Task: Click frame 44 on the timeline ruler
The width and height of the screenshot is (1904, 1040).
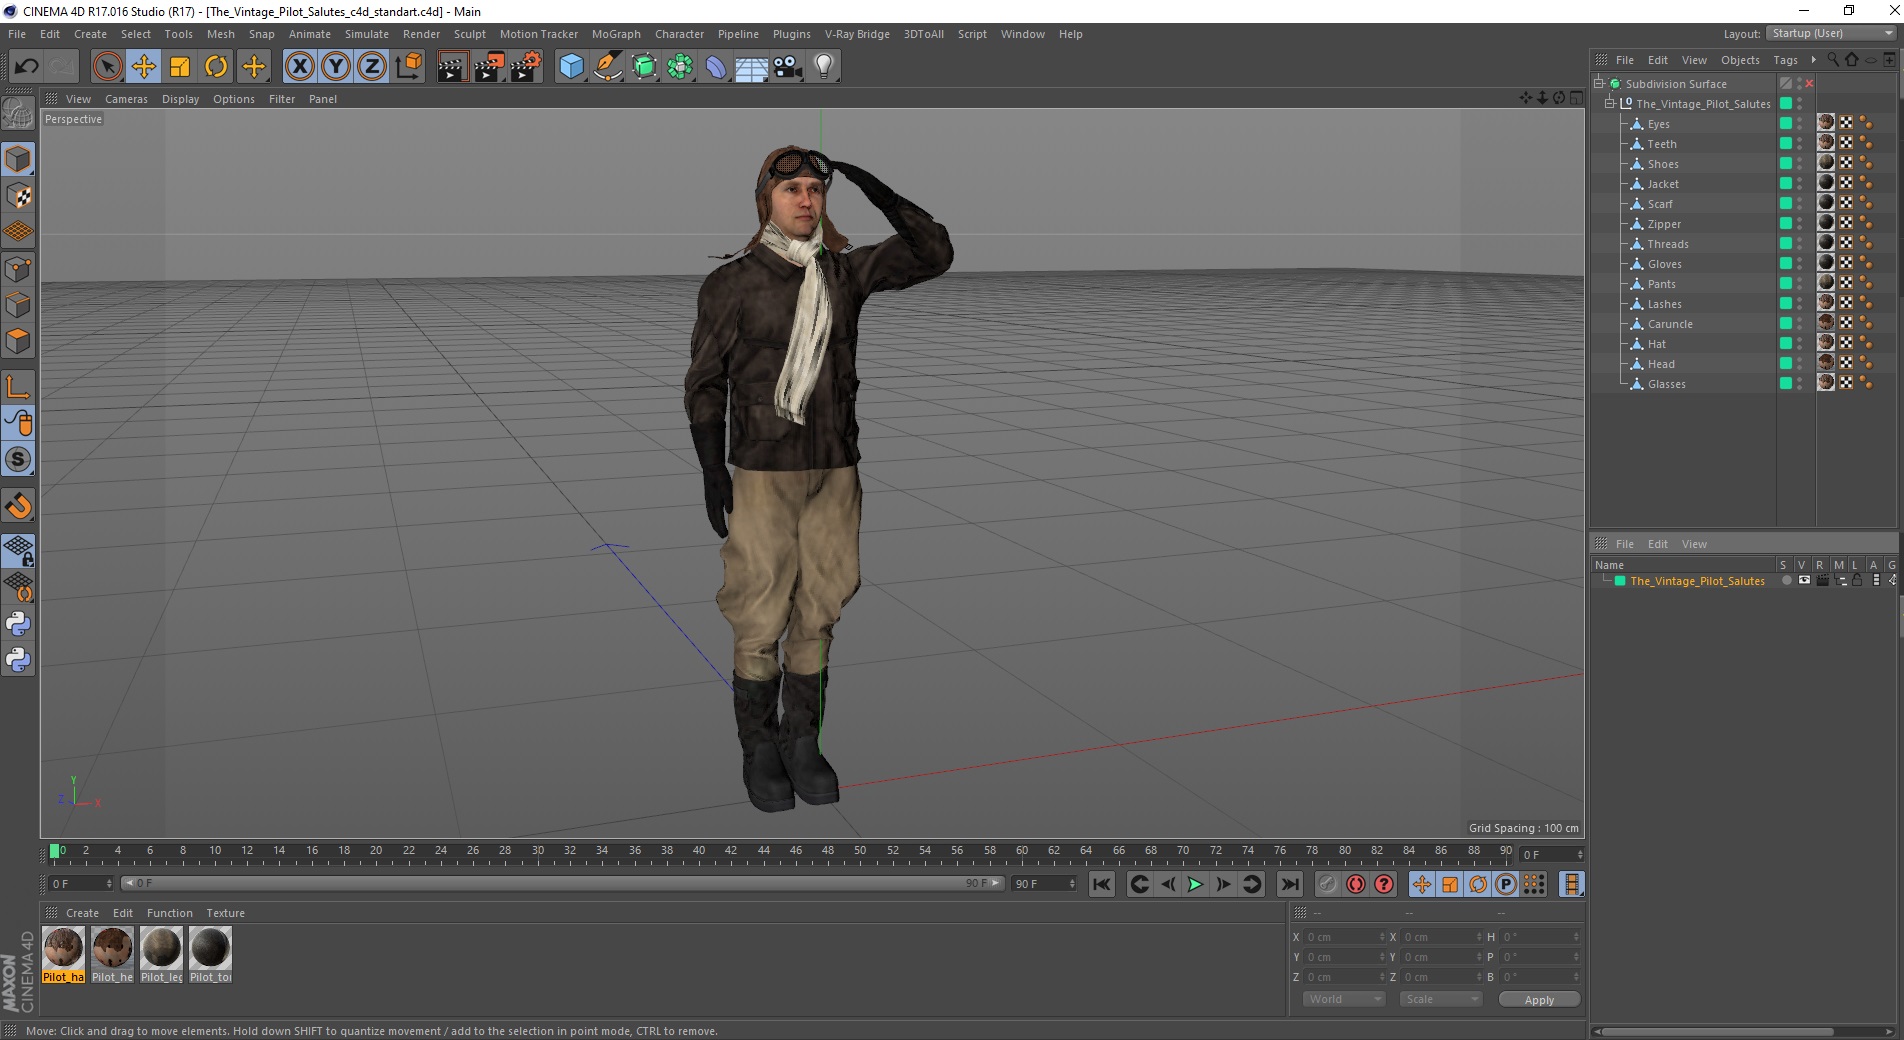Action: [x=763, y=851]
